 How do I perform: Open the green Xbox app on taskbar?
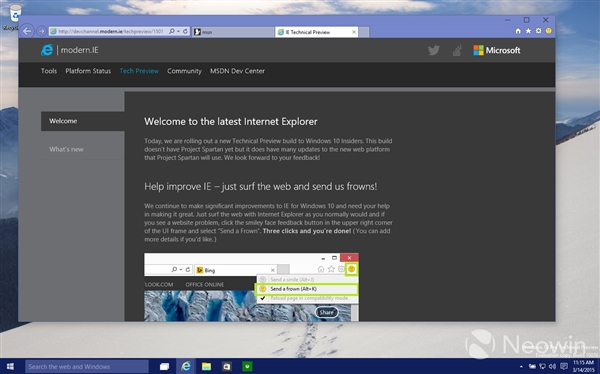click(x=247, y=366)
